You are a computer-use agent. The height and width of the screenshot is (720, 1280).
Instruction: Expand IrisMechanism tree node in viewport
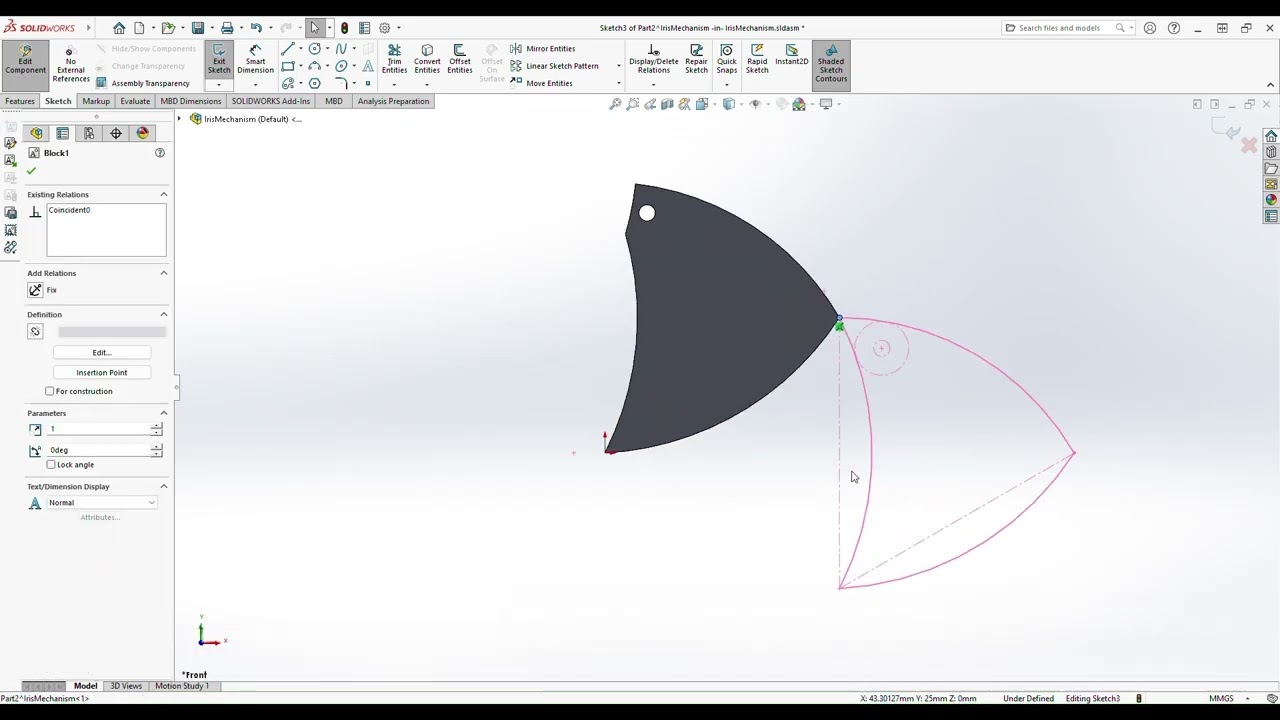181,119
